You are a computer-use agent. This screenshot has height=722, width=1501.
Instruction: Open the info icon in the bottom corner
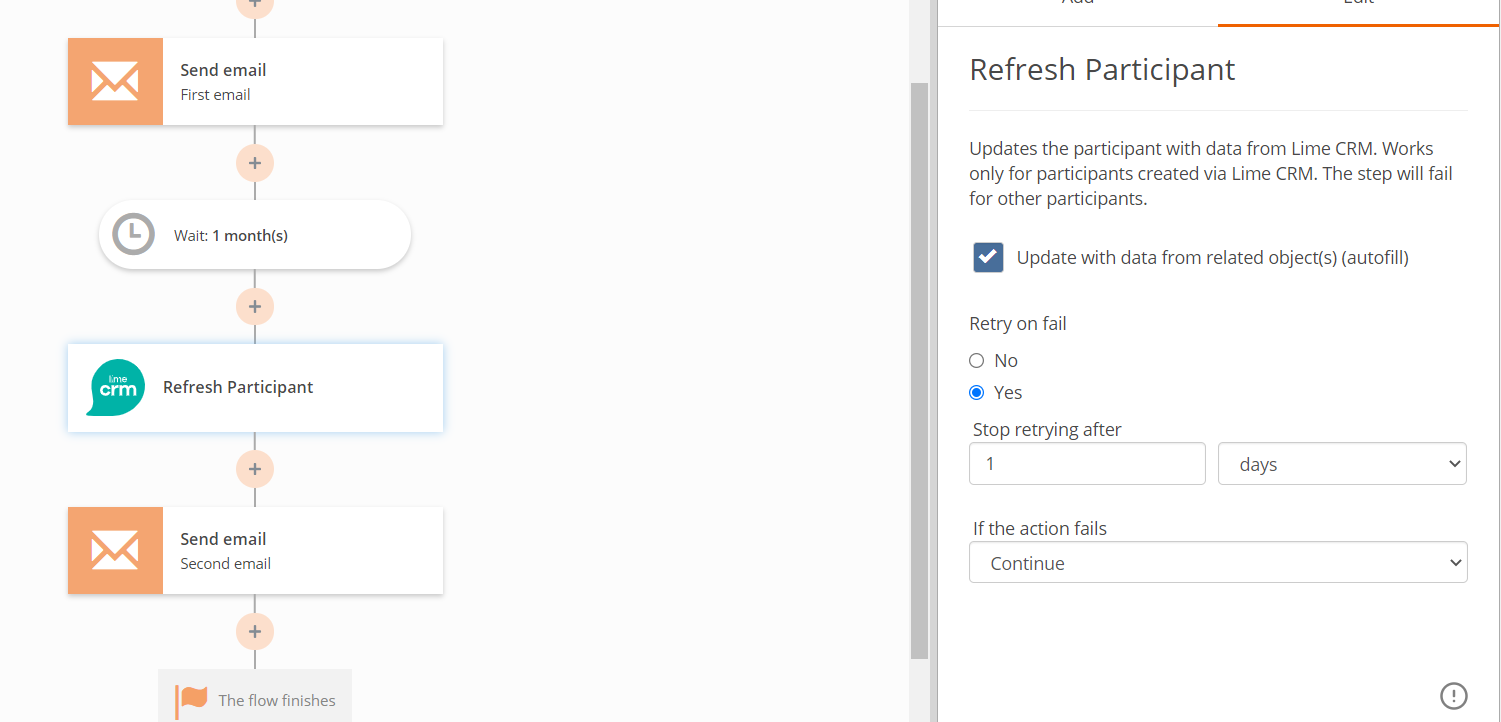(x=1455, y=695)
